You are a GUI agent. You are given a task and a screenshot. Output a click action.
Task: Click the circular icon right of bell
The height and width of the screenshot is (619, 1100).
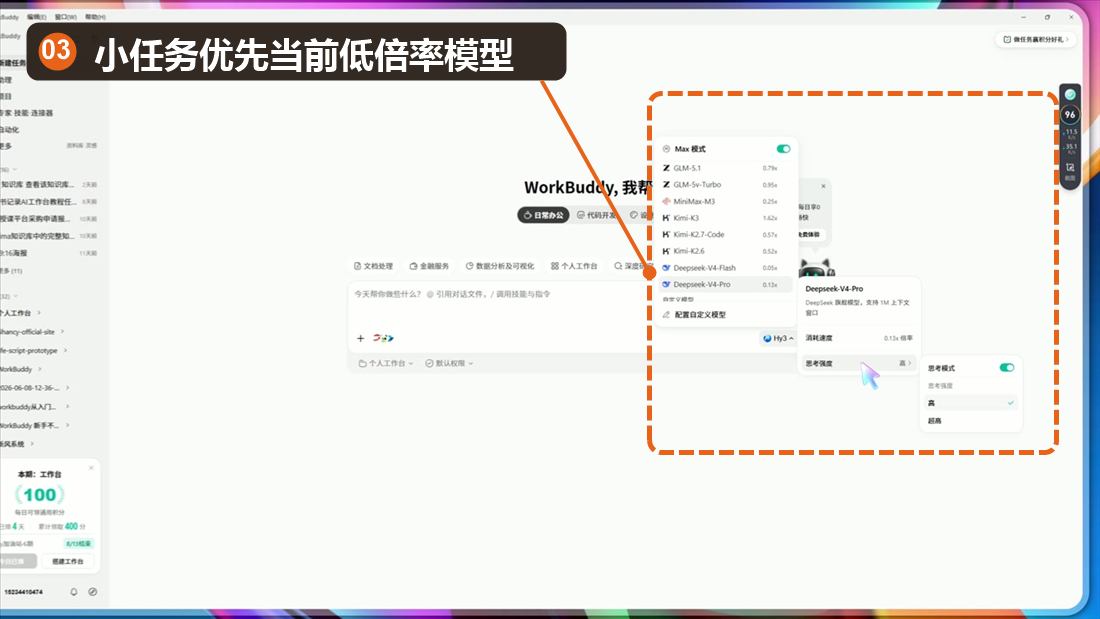coord(93,592)
